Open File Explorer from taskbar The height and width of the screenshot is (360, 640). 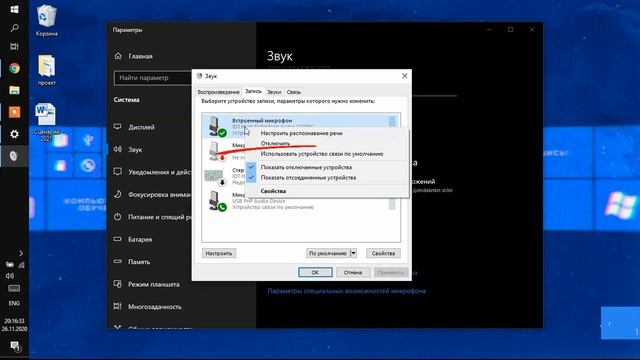14,90
